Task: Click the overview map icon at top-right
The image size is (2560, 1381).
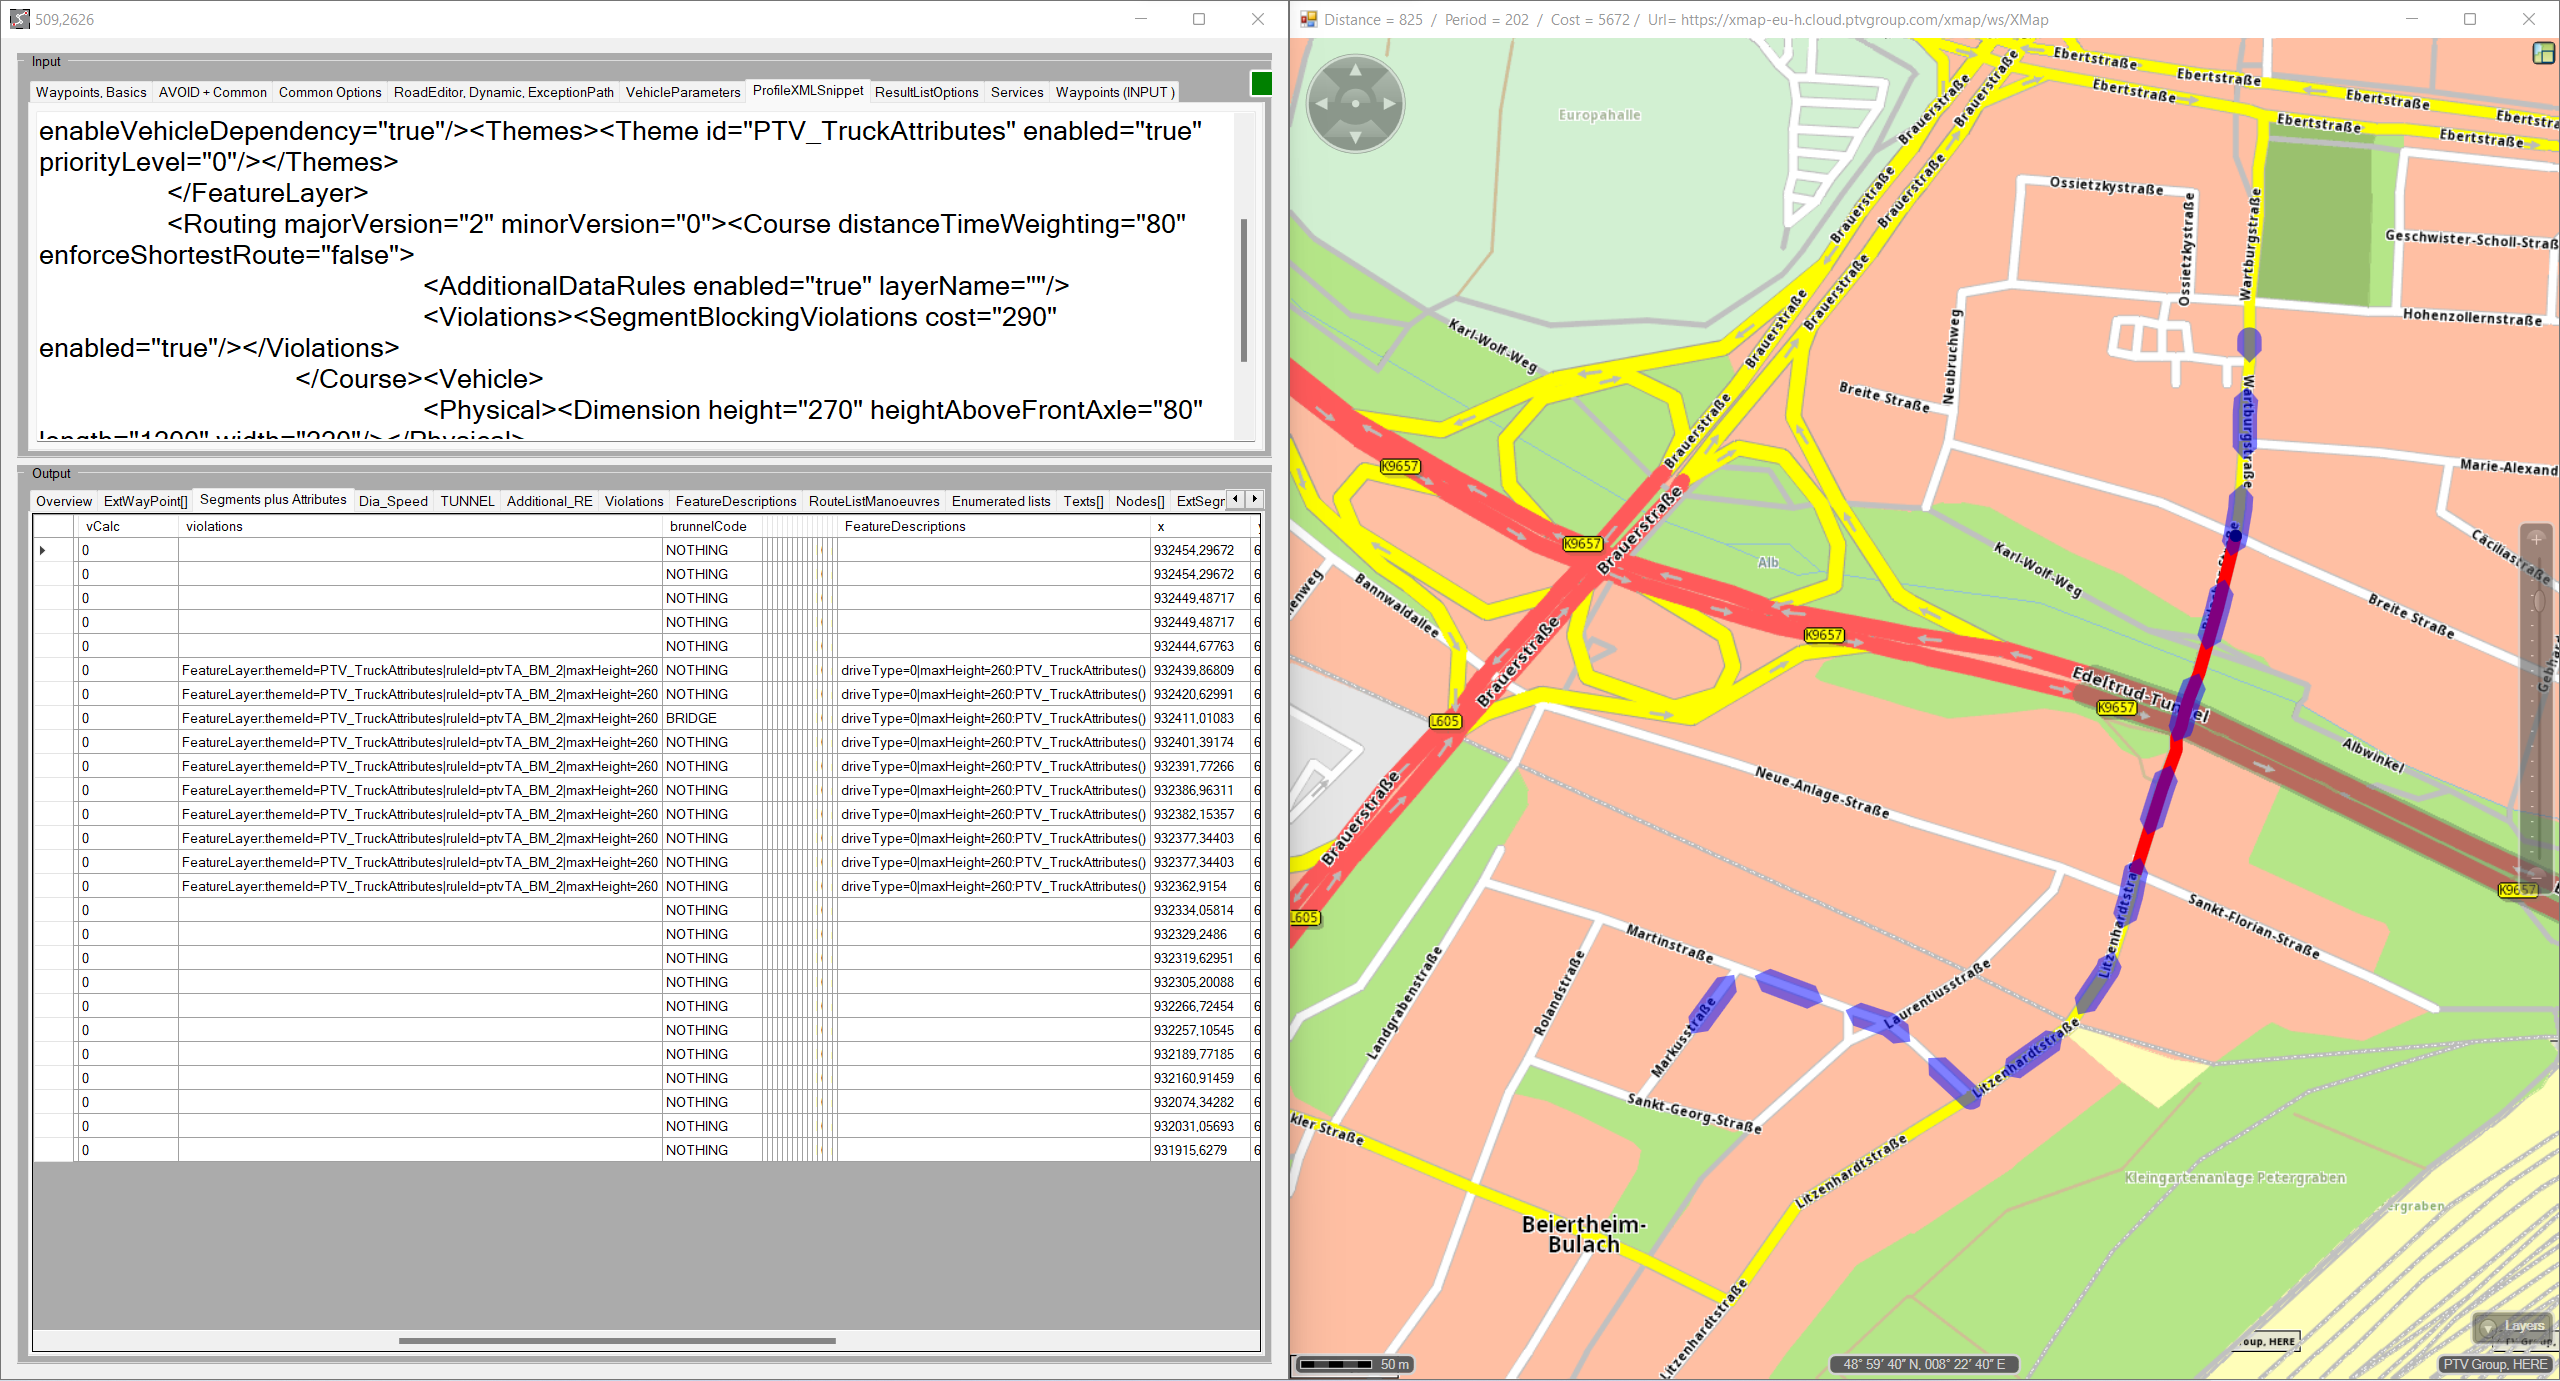Action: pos(2543,54)
